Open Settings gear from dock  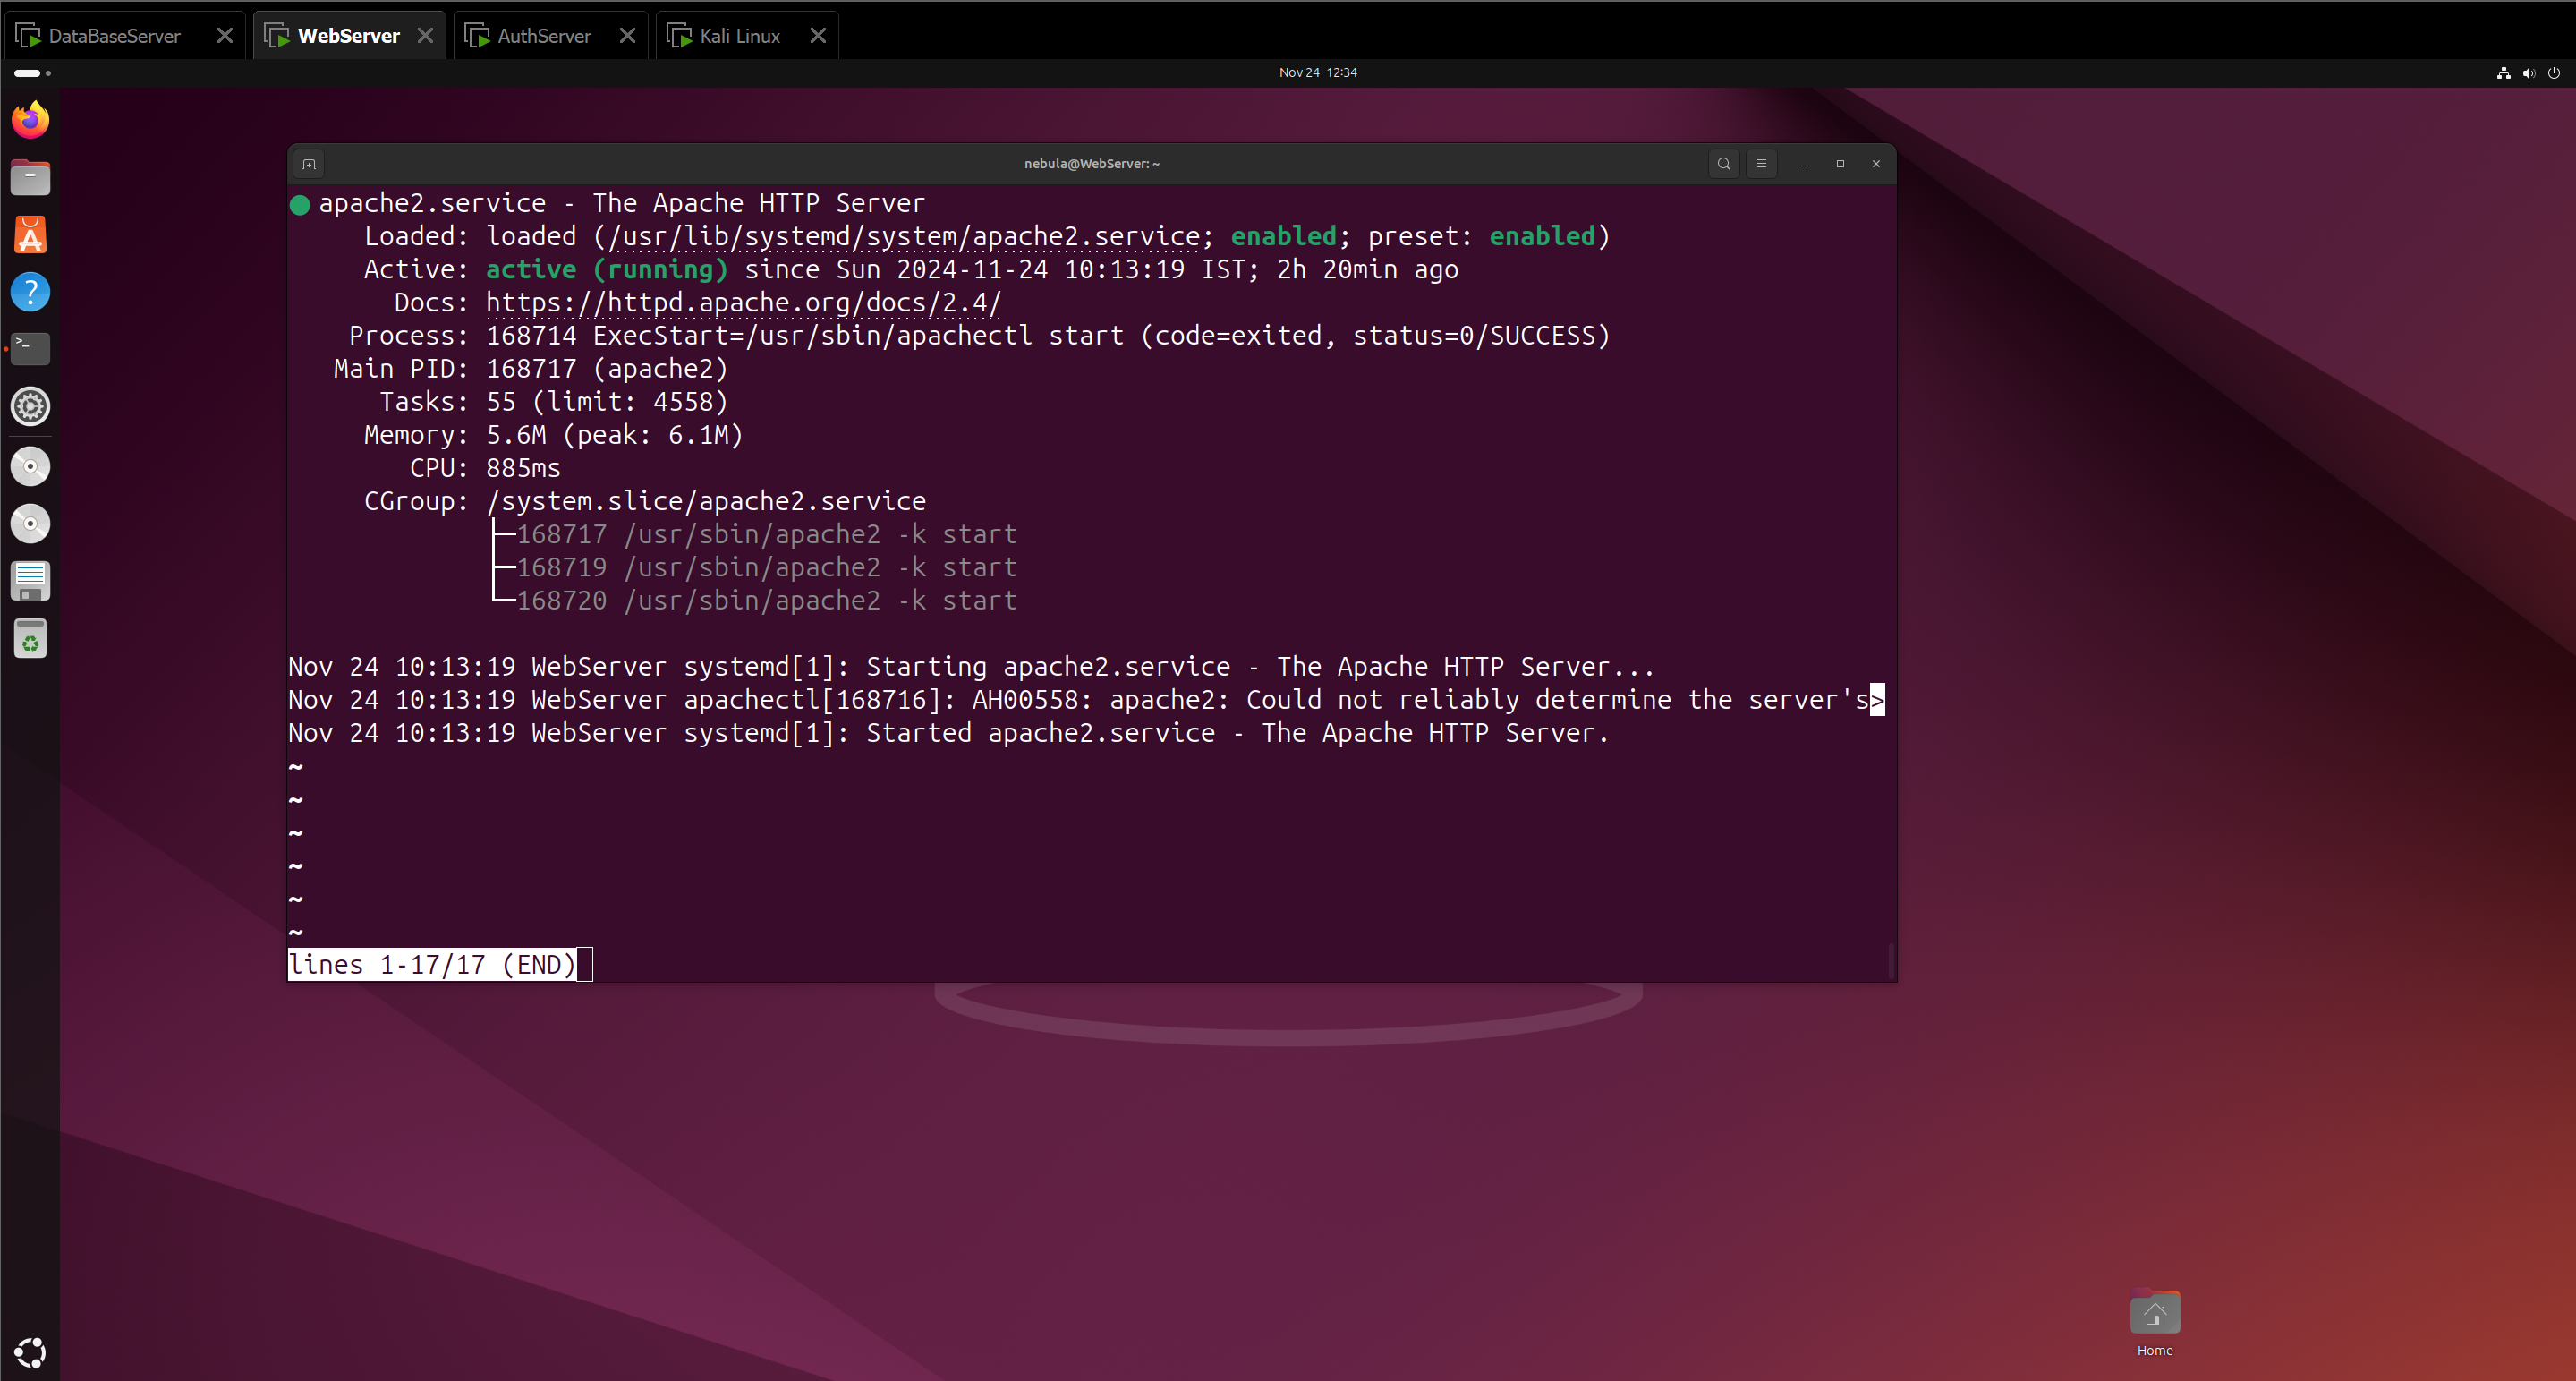click(x=30, y=406)
